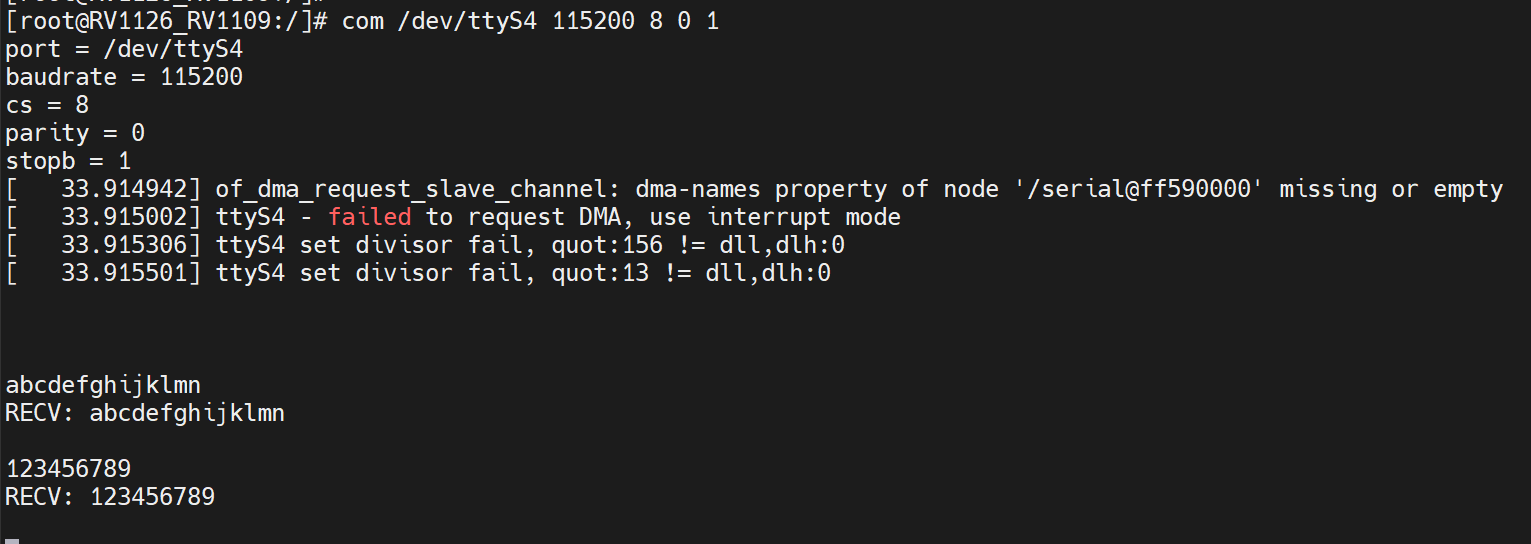The width and height of the screenshot is (1531, 544).
Task: Click the red 'failed' word
Action: (x=369, y=217)
